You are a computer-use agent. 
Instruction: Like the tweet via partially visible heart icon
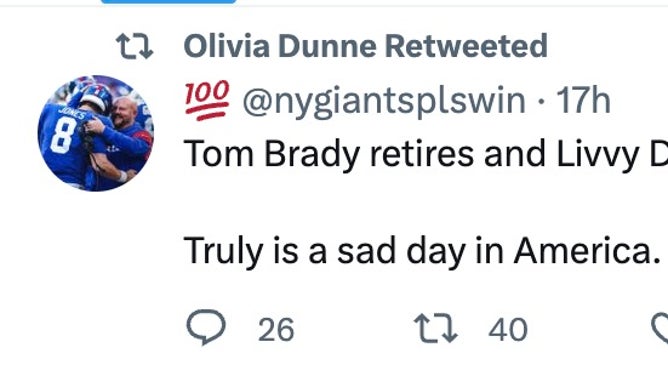pos(660,328)
